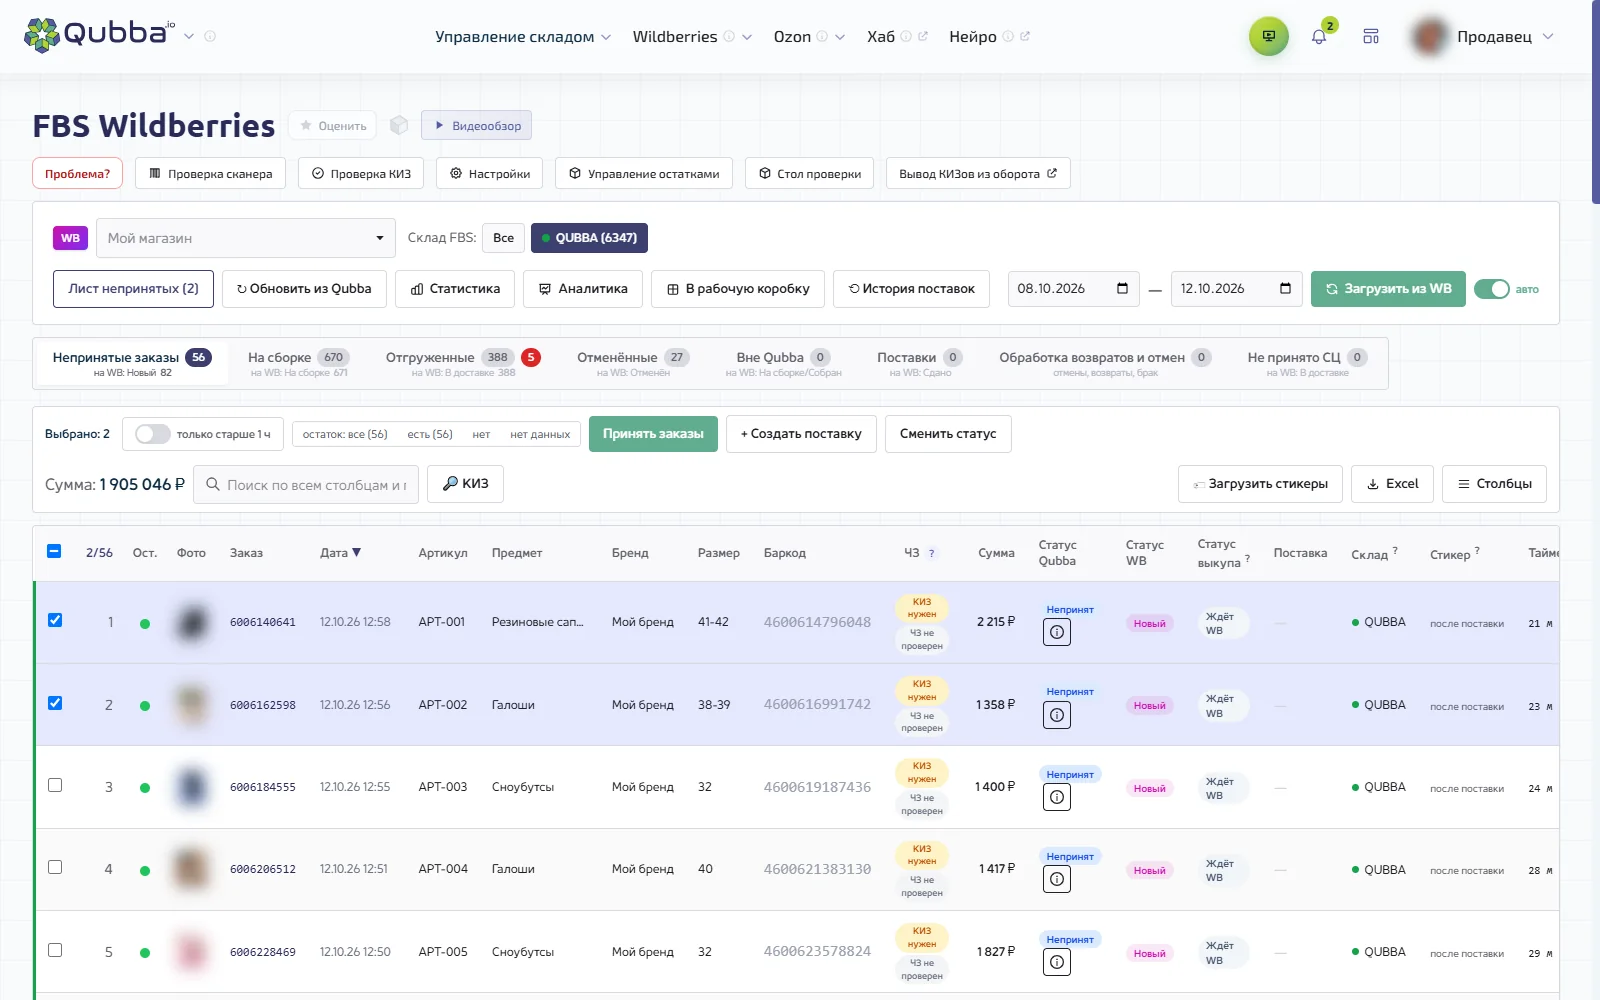The image size is (1600, 1000).
Task: Open the layout icon beside the bell
Action: coord(1371,37)
